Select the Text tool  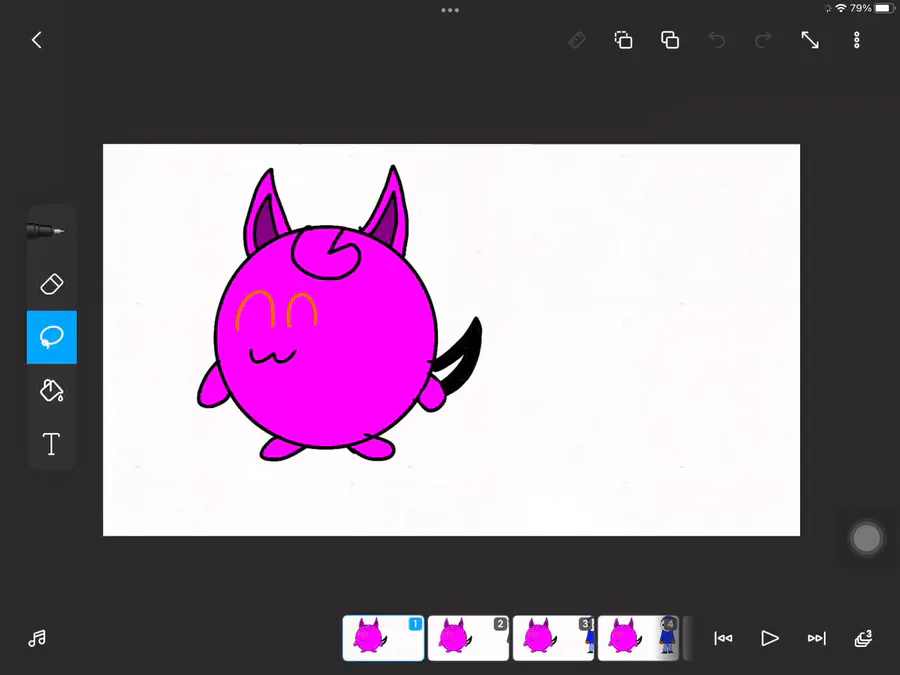click(52, 444)
